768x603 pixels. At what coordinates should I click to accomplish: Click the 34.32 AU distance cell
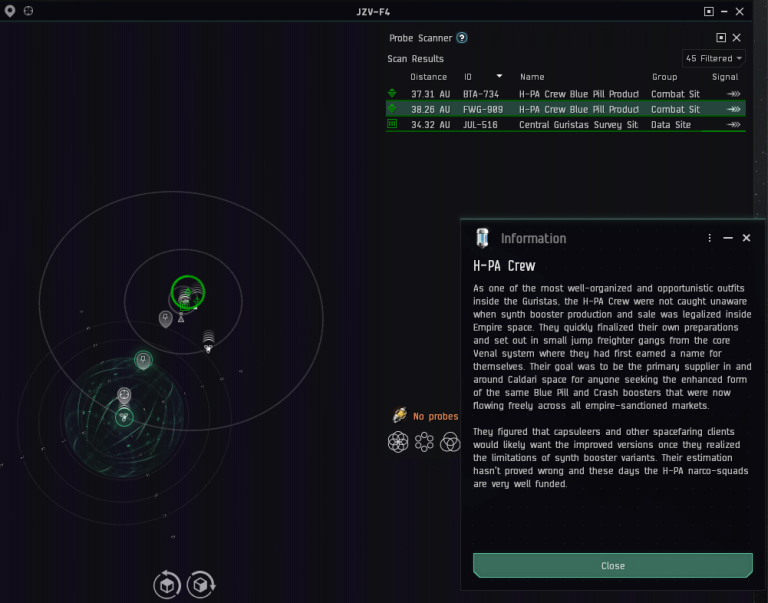pyautogui.click(x=430, y=125)
